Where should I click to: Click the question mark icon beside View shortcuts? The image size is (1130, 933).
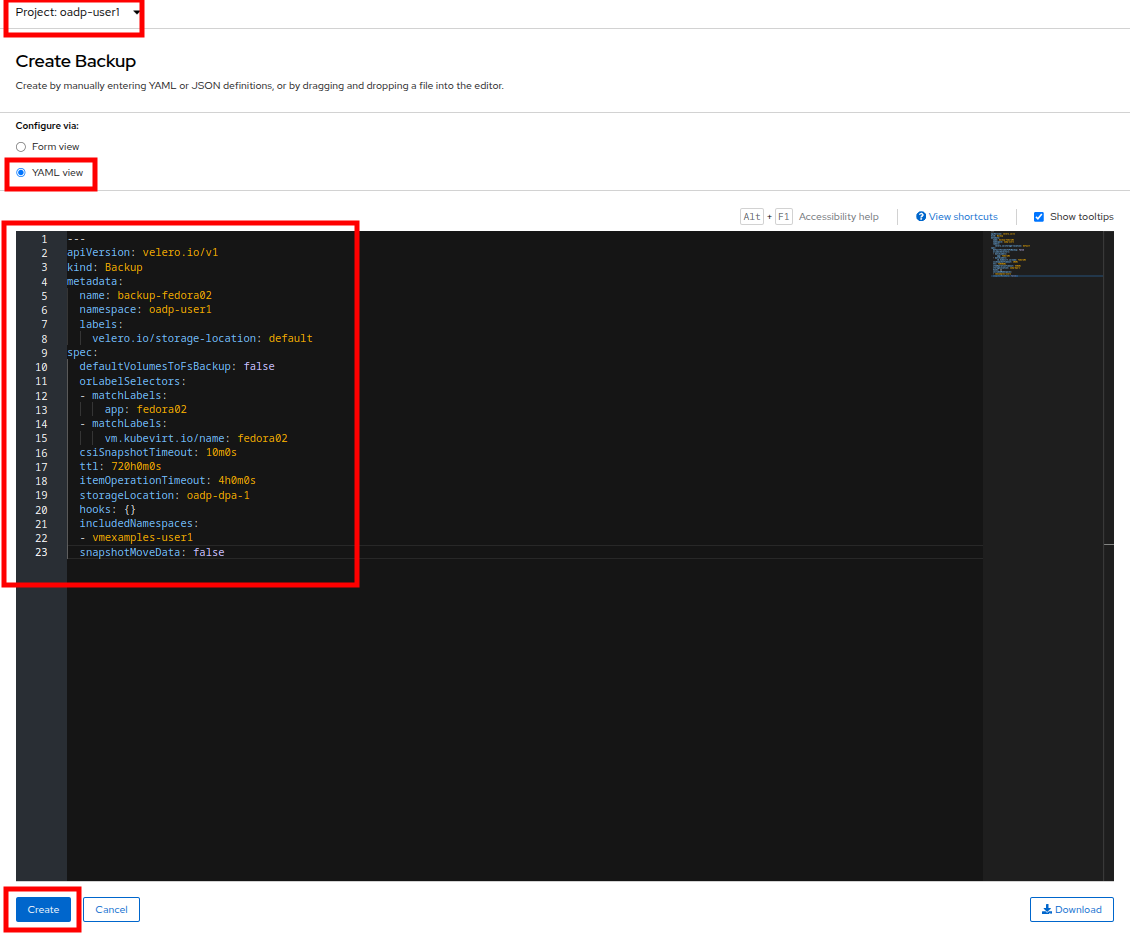921,217
